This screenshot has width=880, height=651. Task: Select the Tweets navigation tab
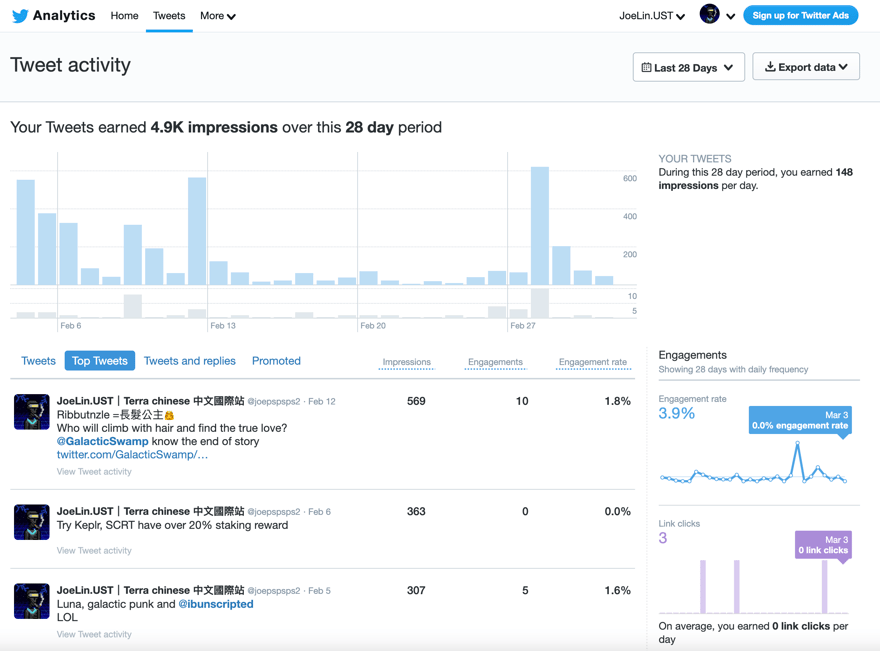[x=169, y=16]
